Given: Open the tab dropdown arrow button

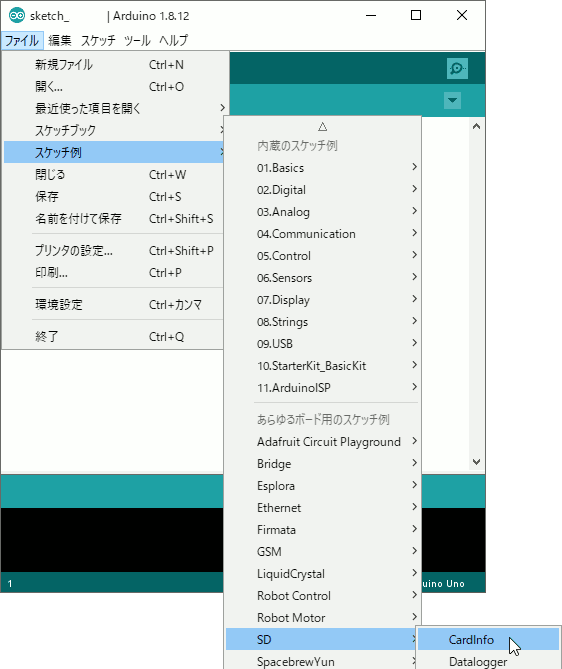Looking at the screenshot, I should click(x=452, y=101).
